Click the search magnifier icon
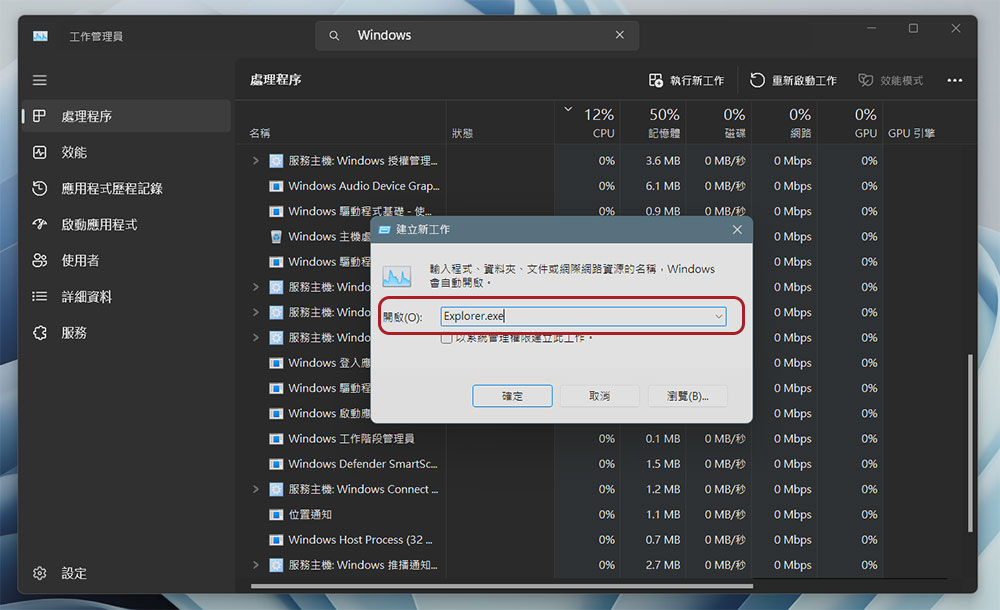 (334, 36)
